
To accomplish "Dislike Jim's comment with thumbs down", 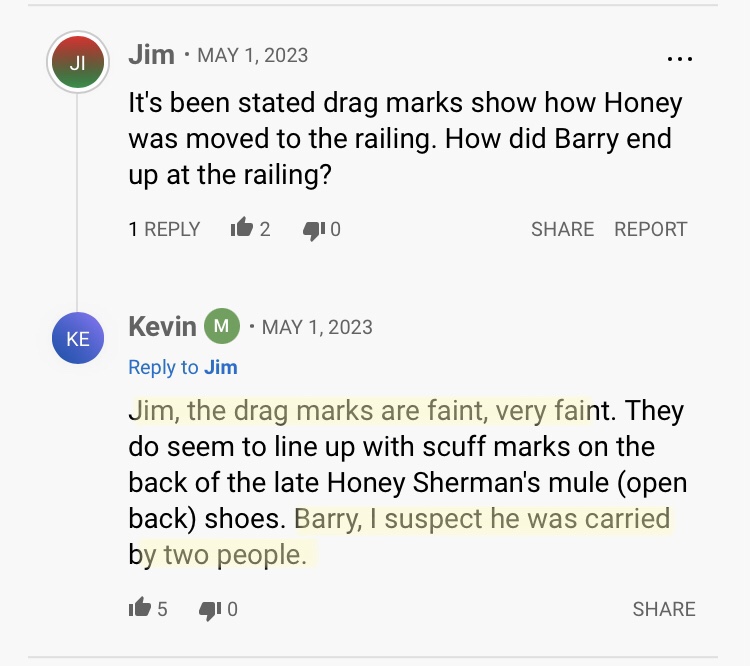I will [313, 229].
